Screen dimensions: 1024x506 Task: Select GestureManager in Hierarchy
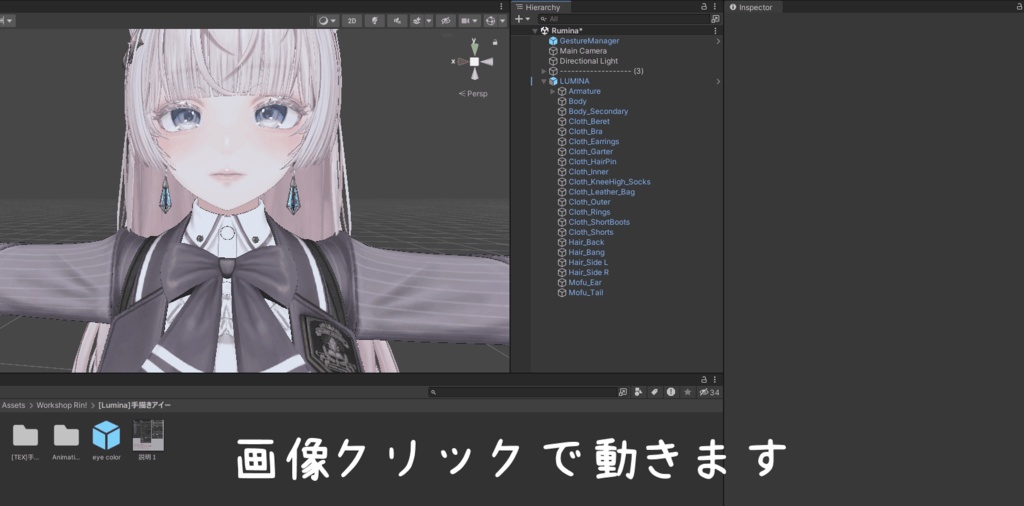coord(589,40)
